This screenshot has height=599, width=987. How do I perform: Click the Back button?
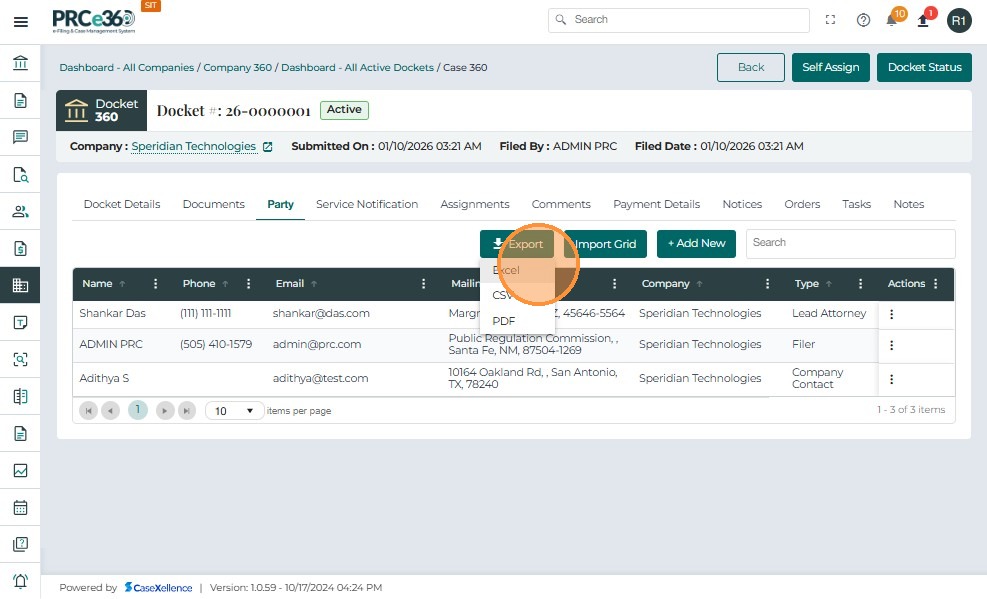(751, 67)
